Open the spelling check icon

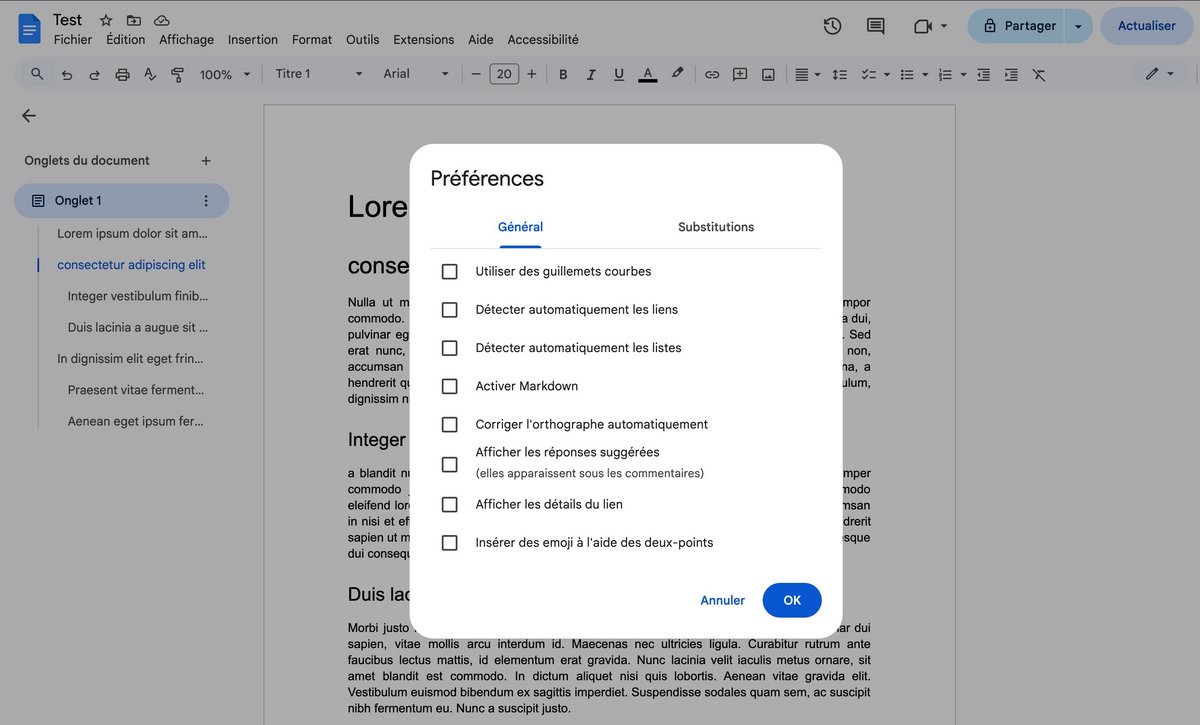(149, 73)
